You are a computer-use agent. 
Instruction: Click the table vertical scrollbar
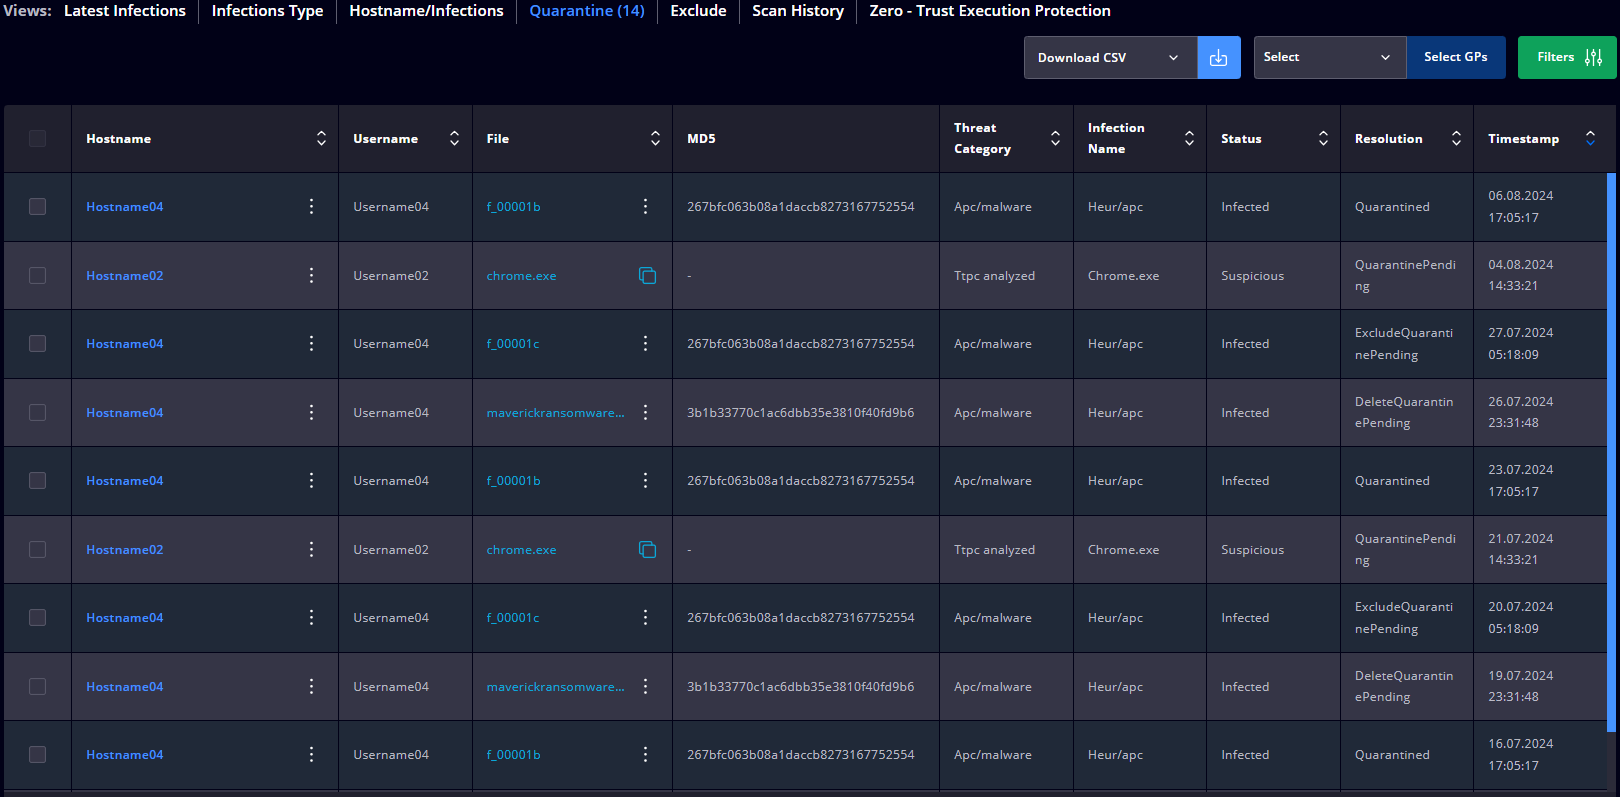tap(1611, 452)
